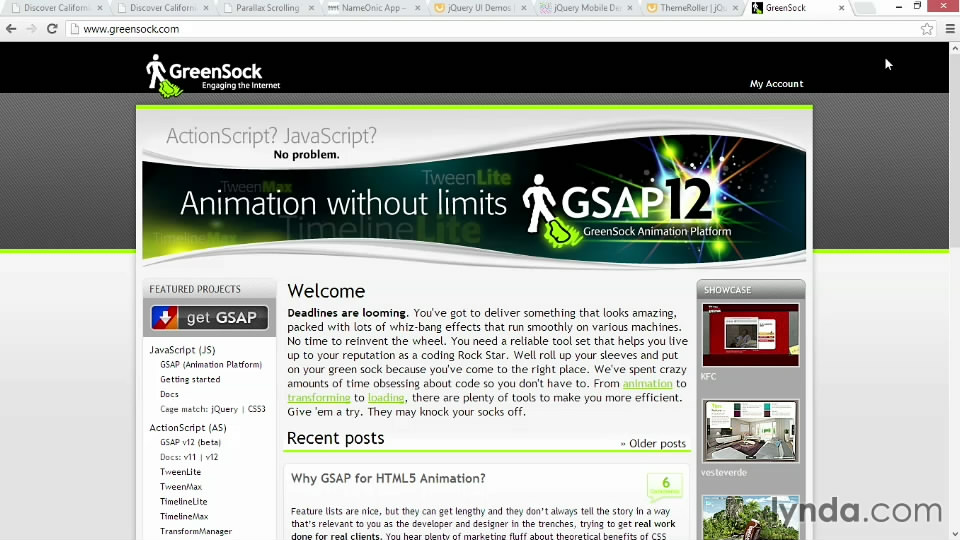This screenshot has height=540, width=960.
Task: Open the TweenLite sidebar link
Action: tap(181, 472)
